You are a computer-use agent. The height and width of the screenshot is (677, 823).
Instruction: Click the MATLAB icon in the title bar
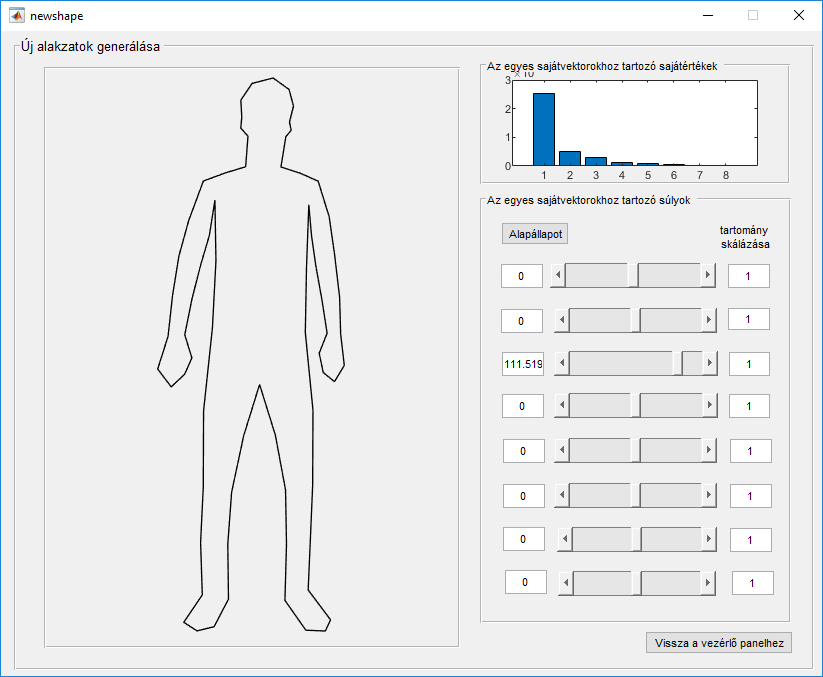16,15
